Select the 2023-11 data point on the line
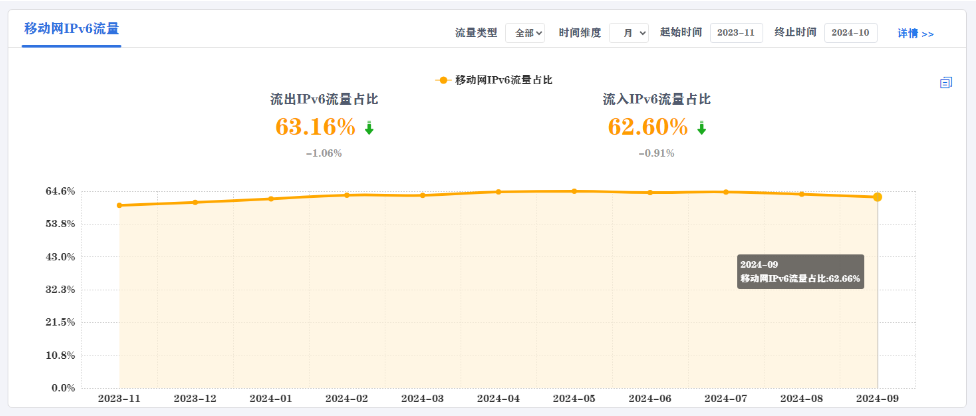This screenshot has height=416, width=976. coord(120,206)
